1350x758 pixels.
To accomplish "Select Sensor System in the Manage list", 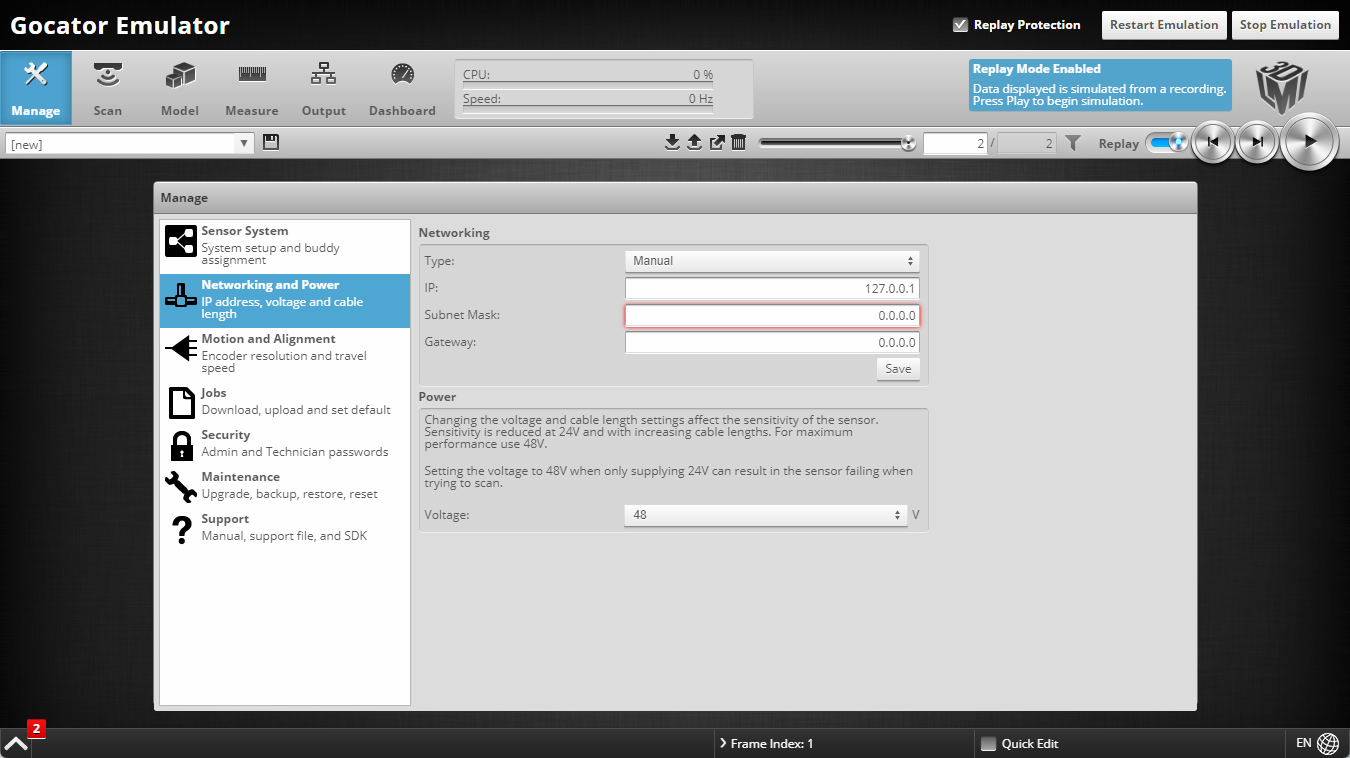I will click(x=285, y=245).
